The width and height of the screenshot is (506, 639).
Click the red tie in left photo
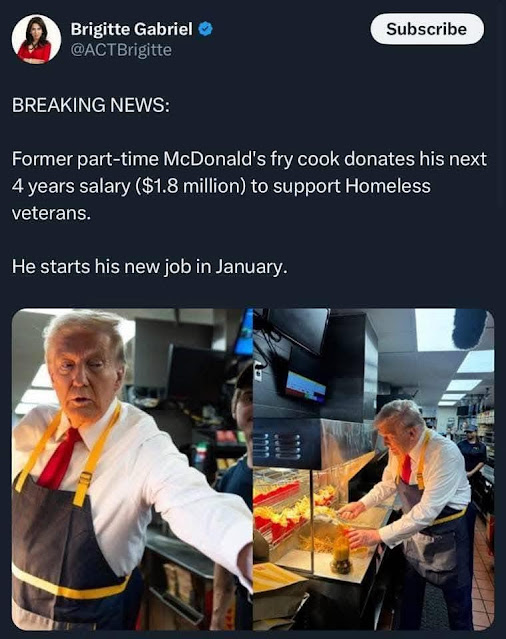pyautogui.click(x=59, y=458)
